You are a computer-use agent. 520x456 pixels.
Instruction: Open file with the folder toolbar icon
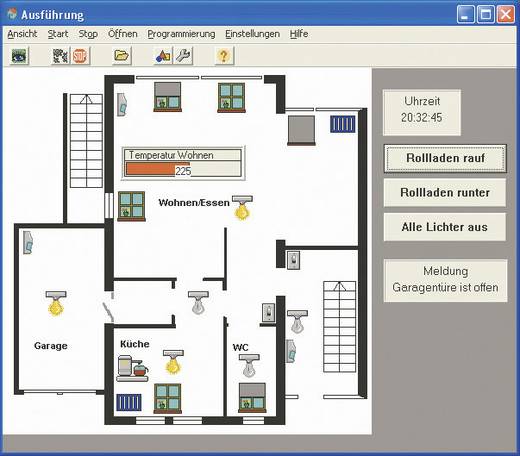point(121,56)
